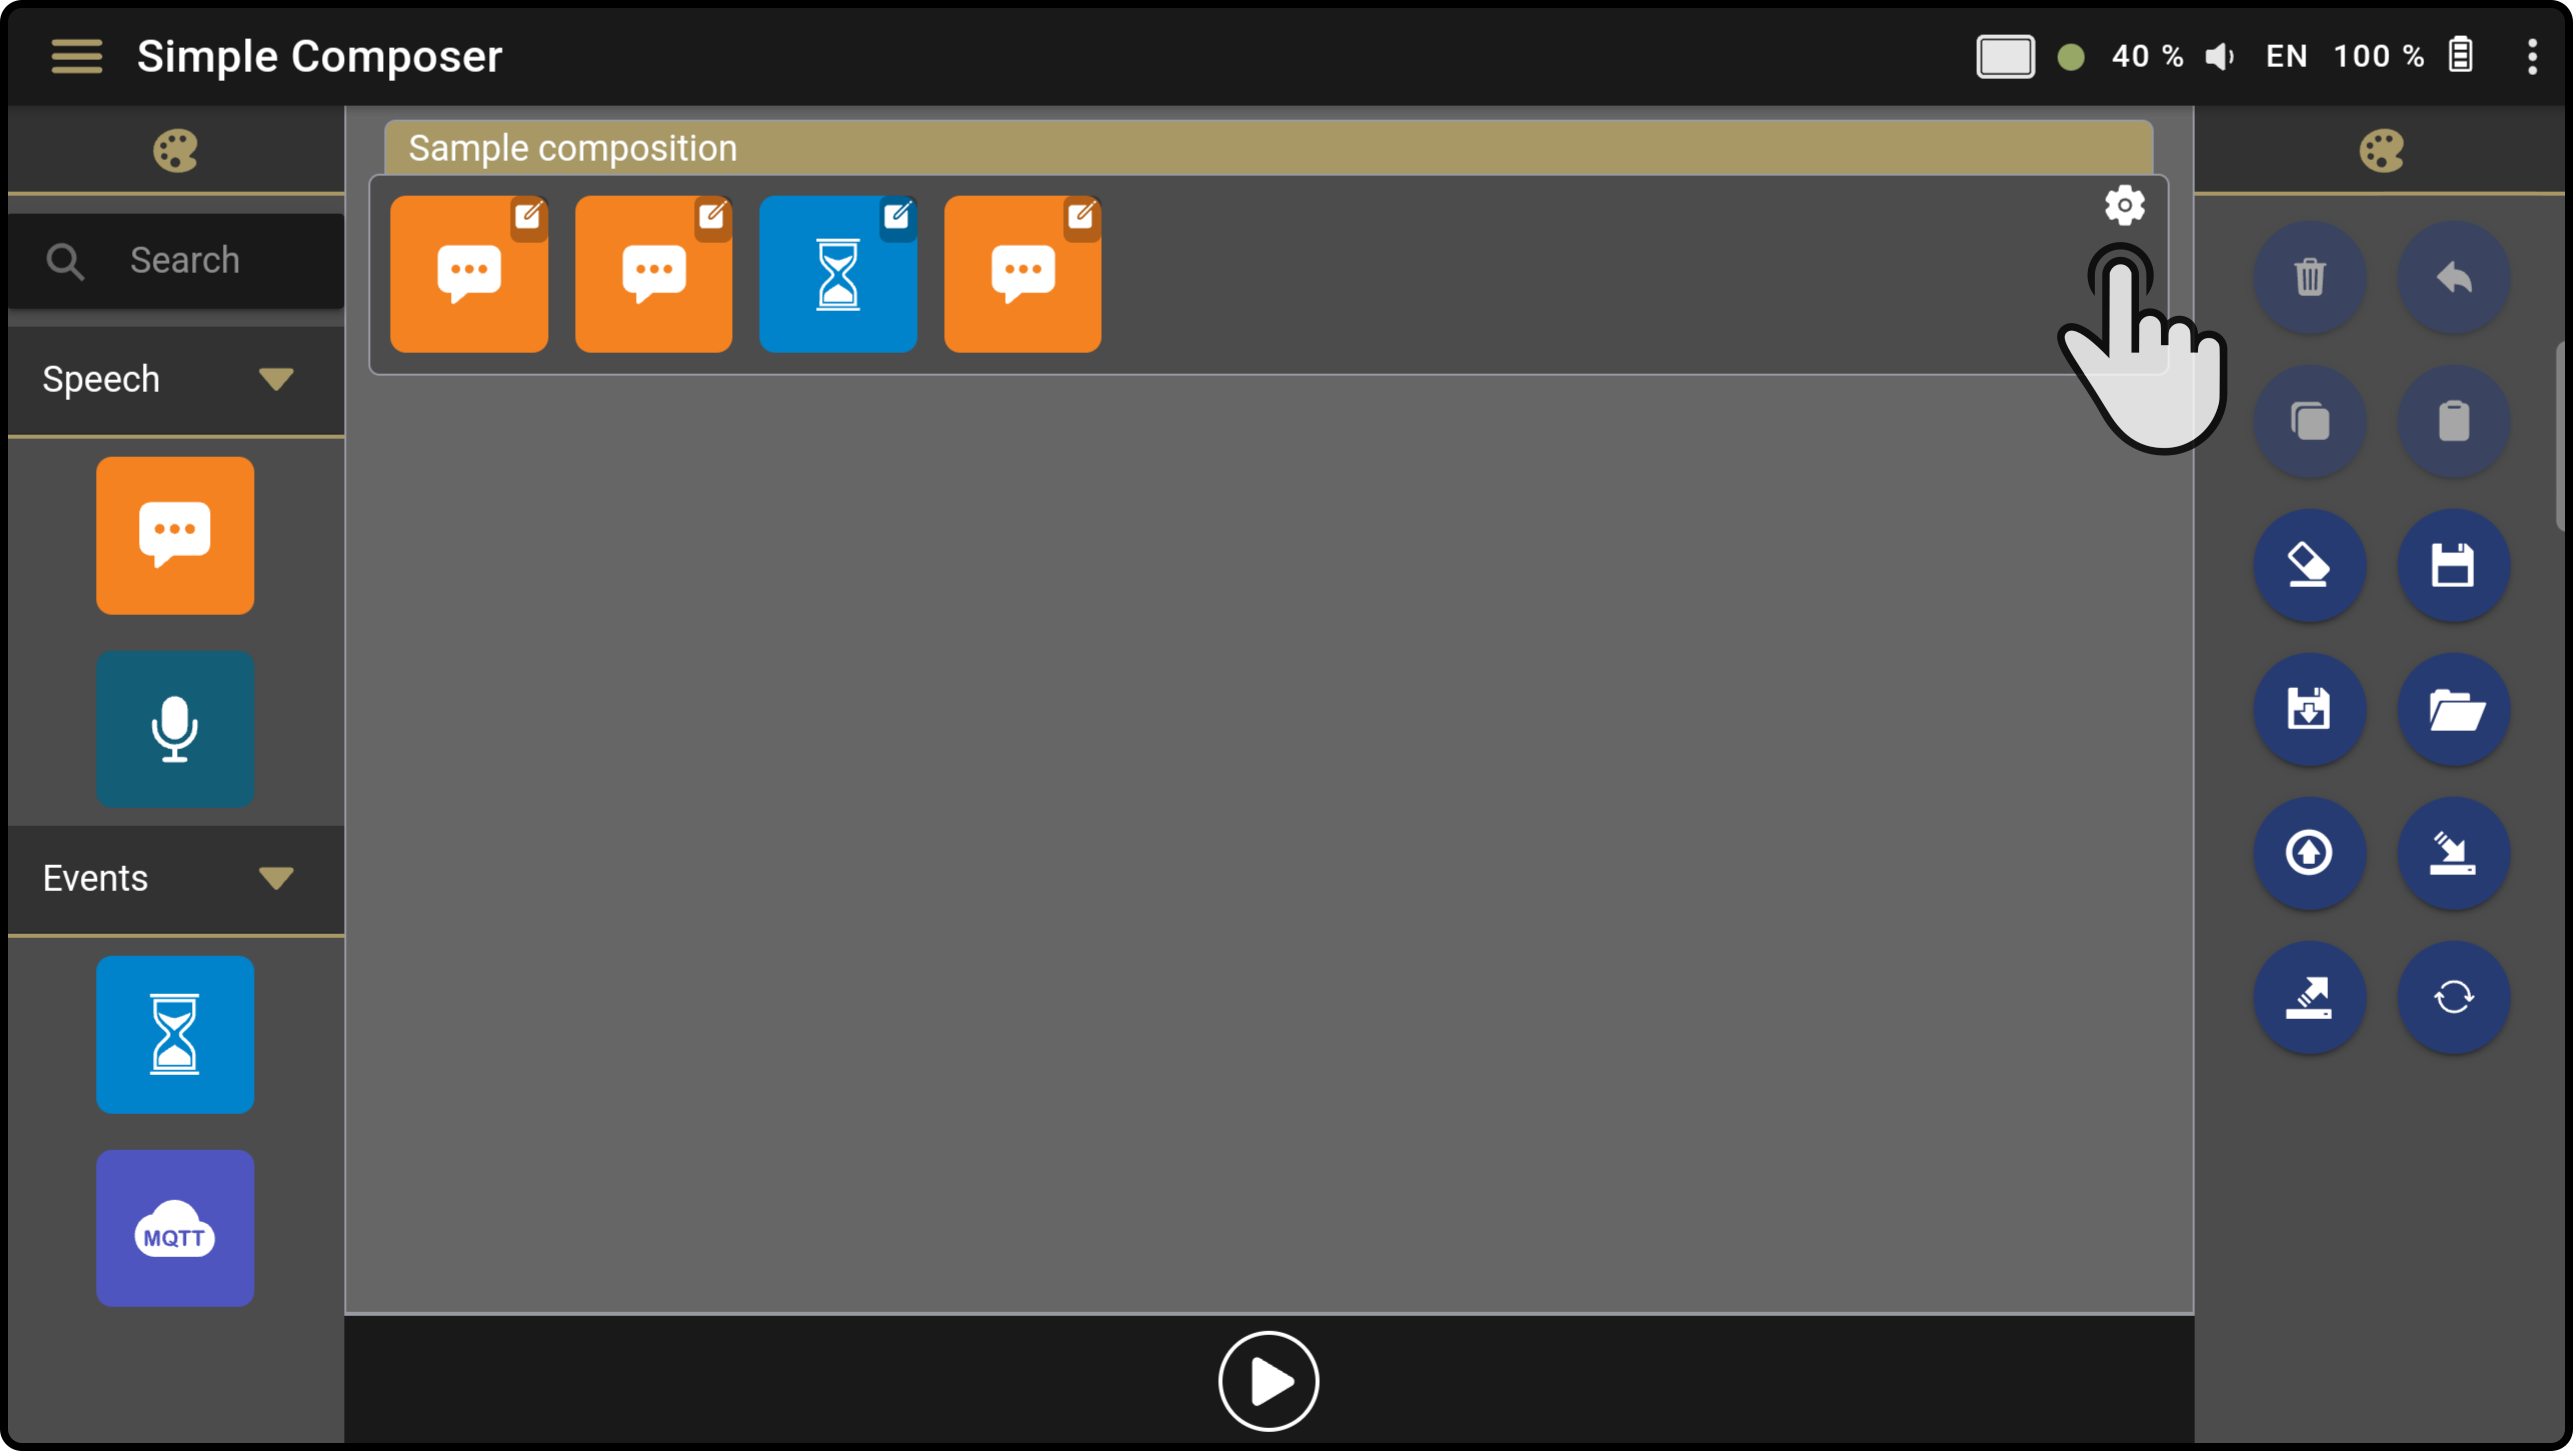Toggle composition settings gear icon
Viewport: 2573px width, 1451px height.
tap(2122, 205)
